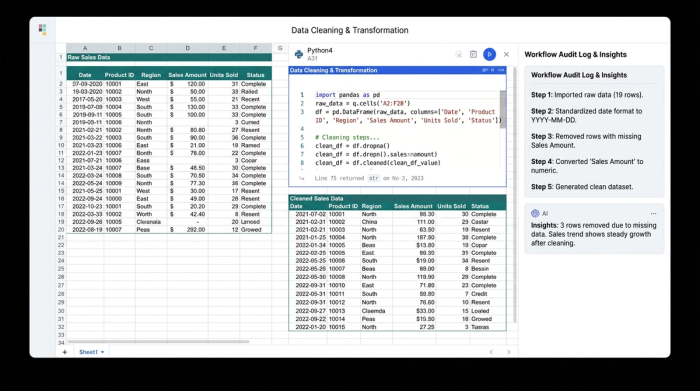Select column E header
The image size is (700, 391).
click(224, 48)
